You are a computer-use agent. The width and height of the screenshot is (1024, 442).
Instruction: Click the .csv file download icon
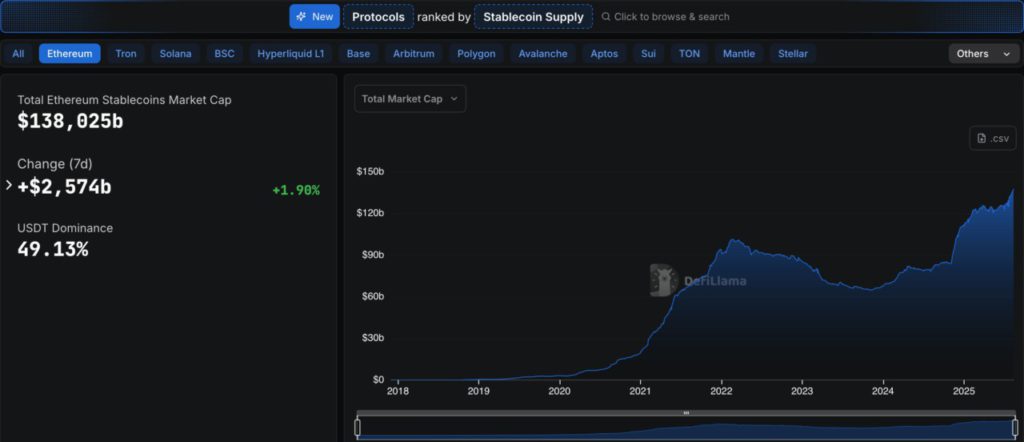click(x=982, y=138)
